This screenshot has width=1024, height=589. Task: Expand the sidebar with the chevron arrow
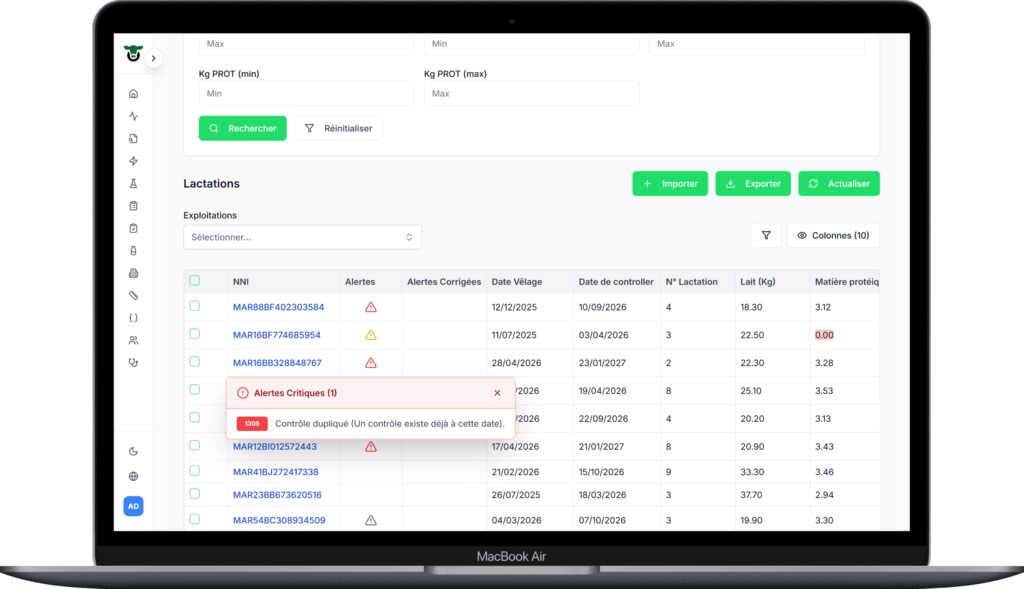point(153,58)
